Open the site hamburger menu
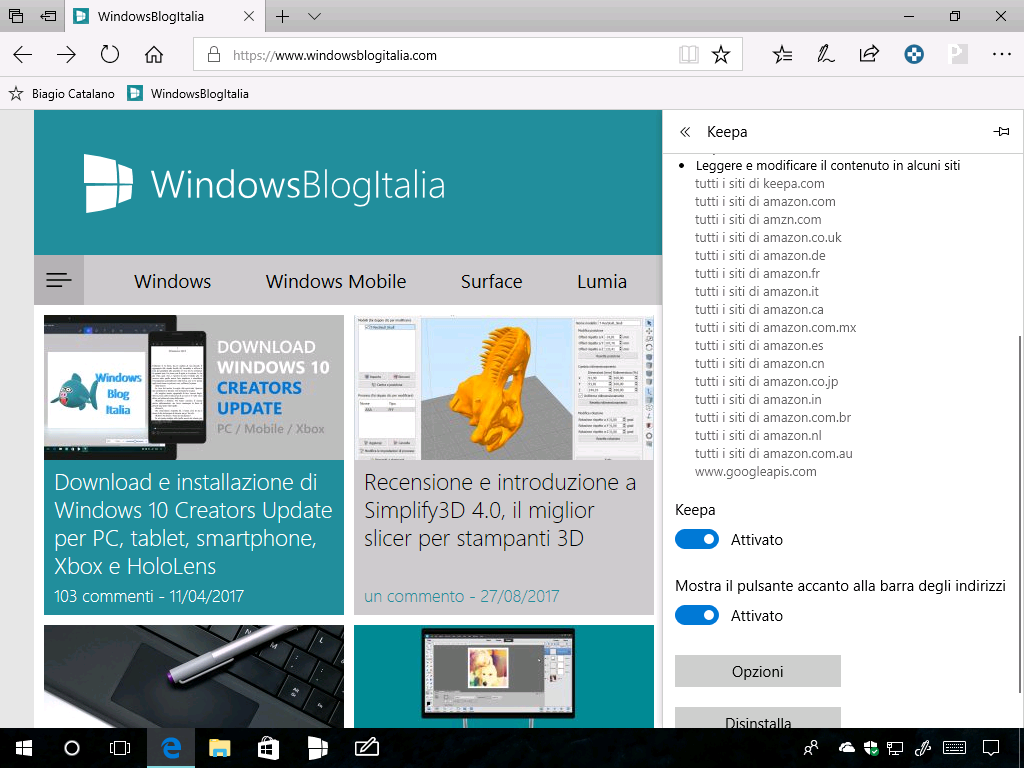The image size is (1024, 768). point(59,280)
